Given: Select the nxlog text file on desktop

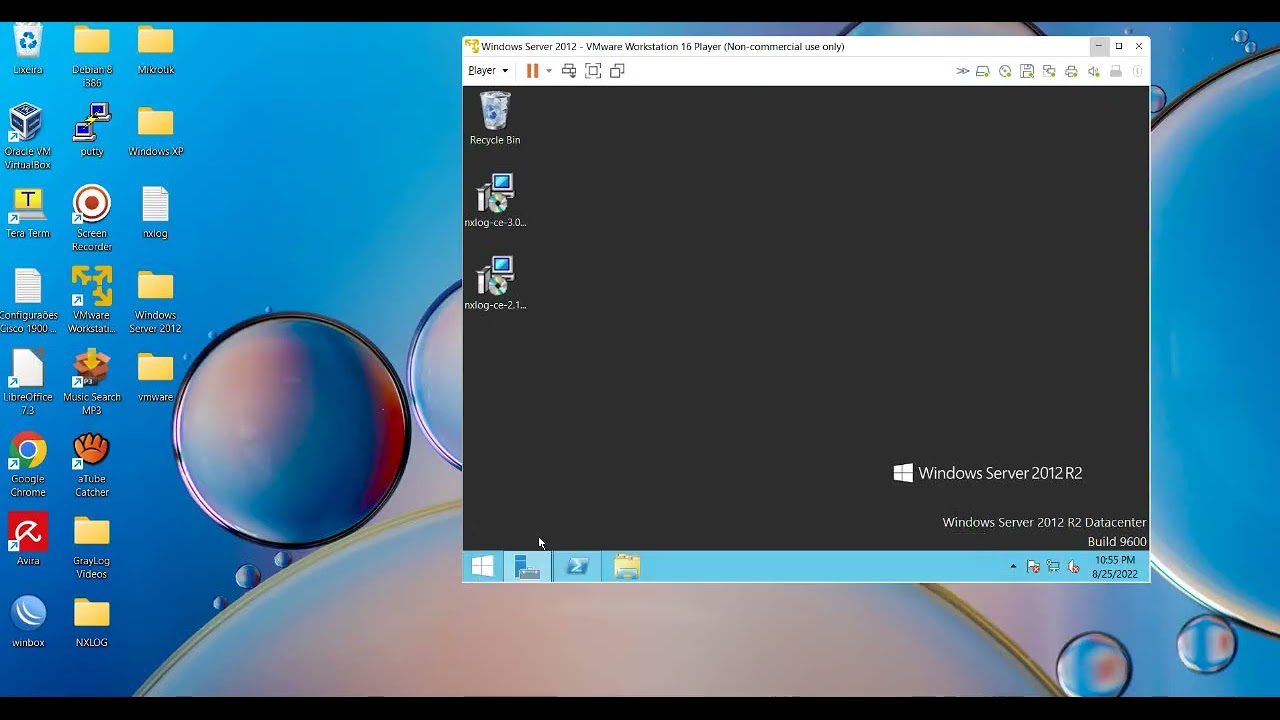Looking at the screenshot, I should coord(156,213).
